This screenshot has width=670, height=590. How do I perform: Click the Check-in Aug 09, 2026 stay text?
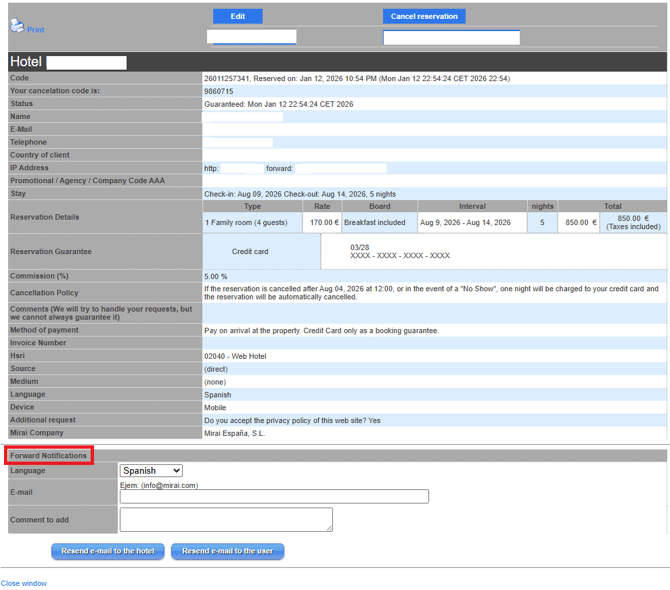click(300, 194)
